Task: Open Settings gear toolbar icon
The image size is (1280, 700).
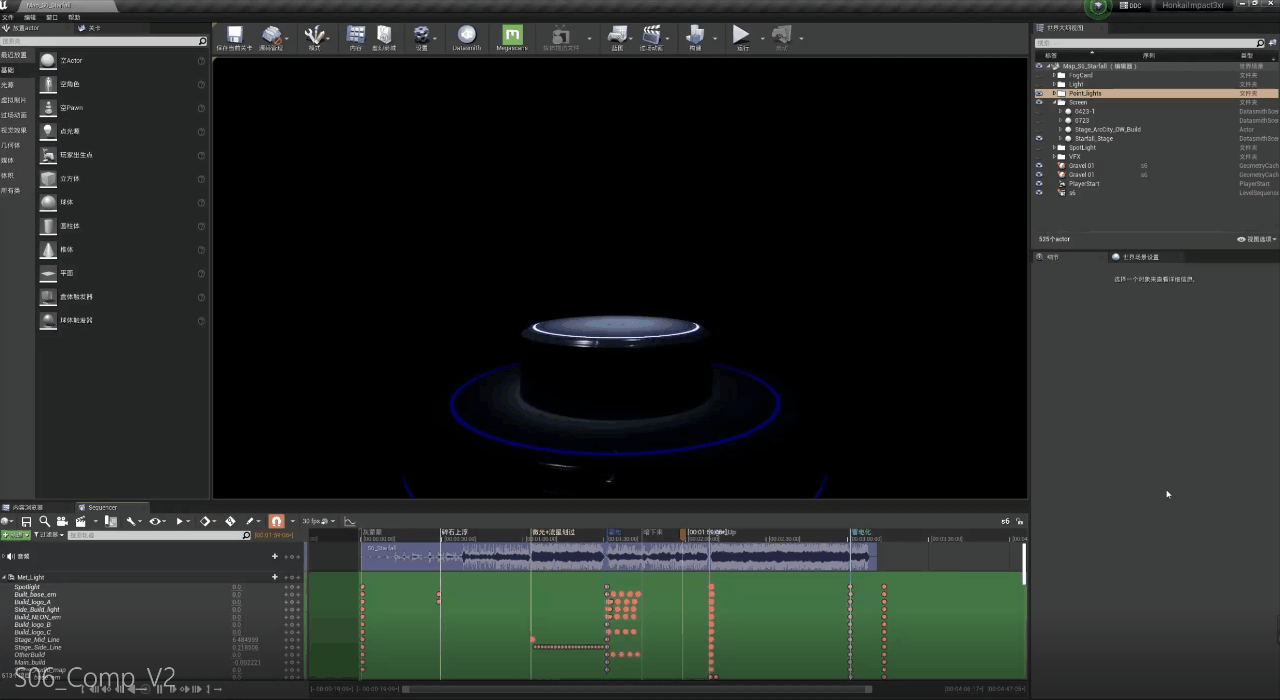Action: coord(422,35)
